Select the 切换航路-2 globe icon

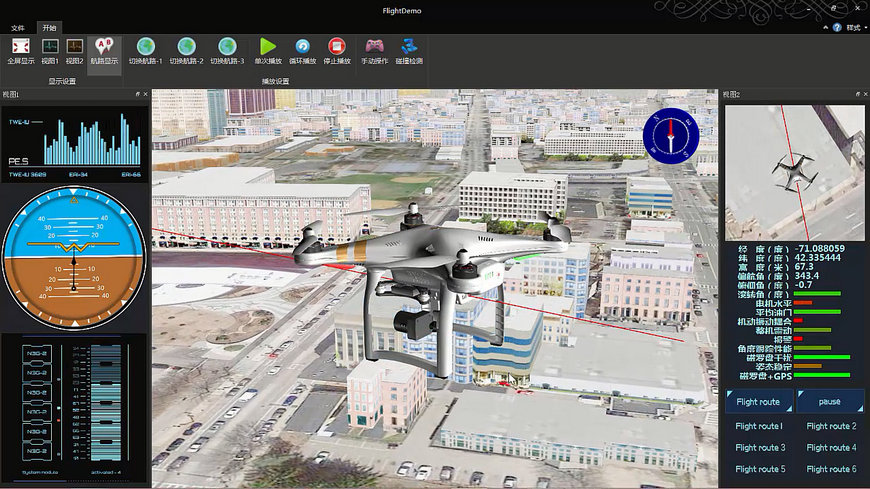(x=186, y=46)
